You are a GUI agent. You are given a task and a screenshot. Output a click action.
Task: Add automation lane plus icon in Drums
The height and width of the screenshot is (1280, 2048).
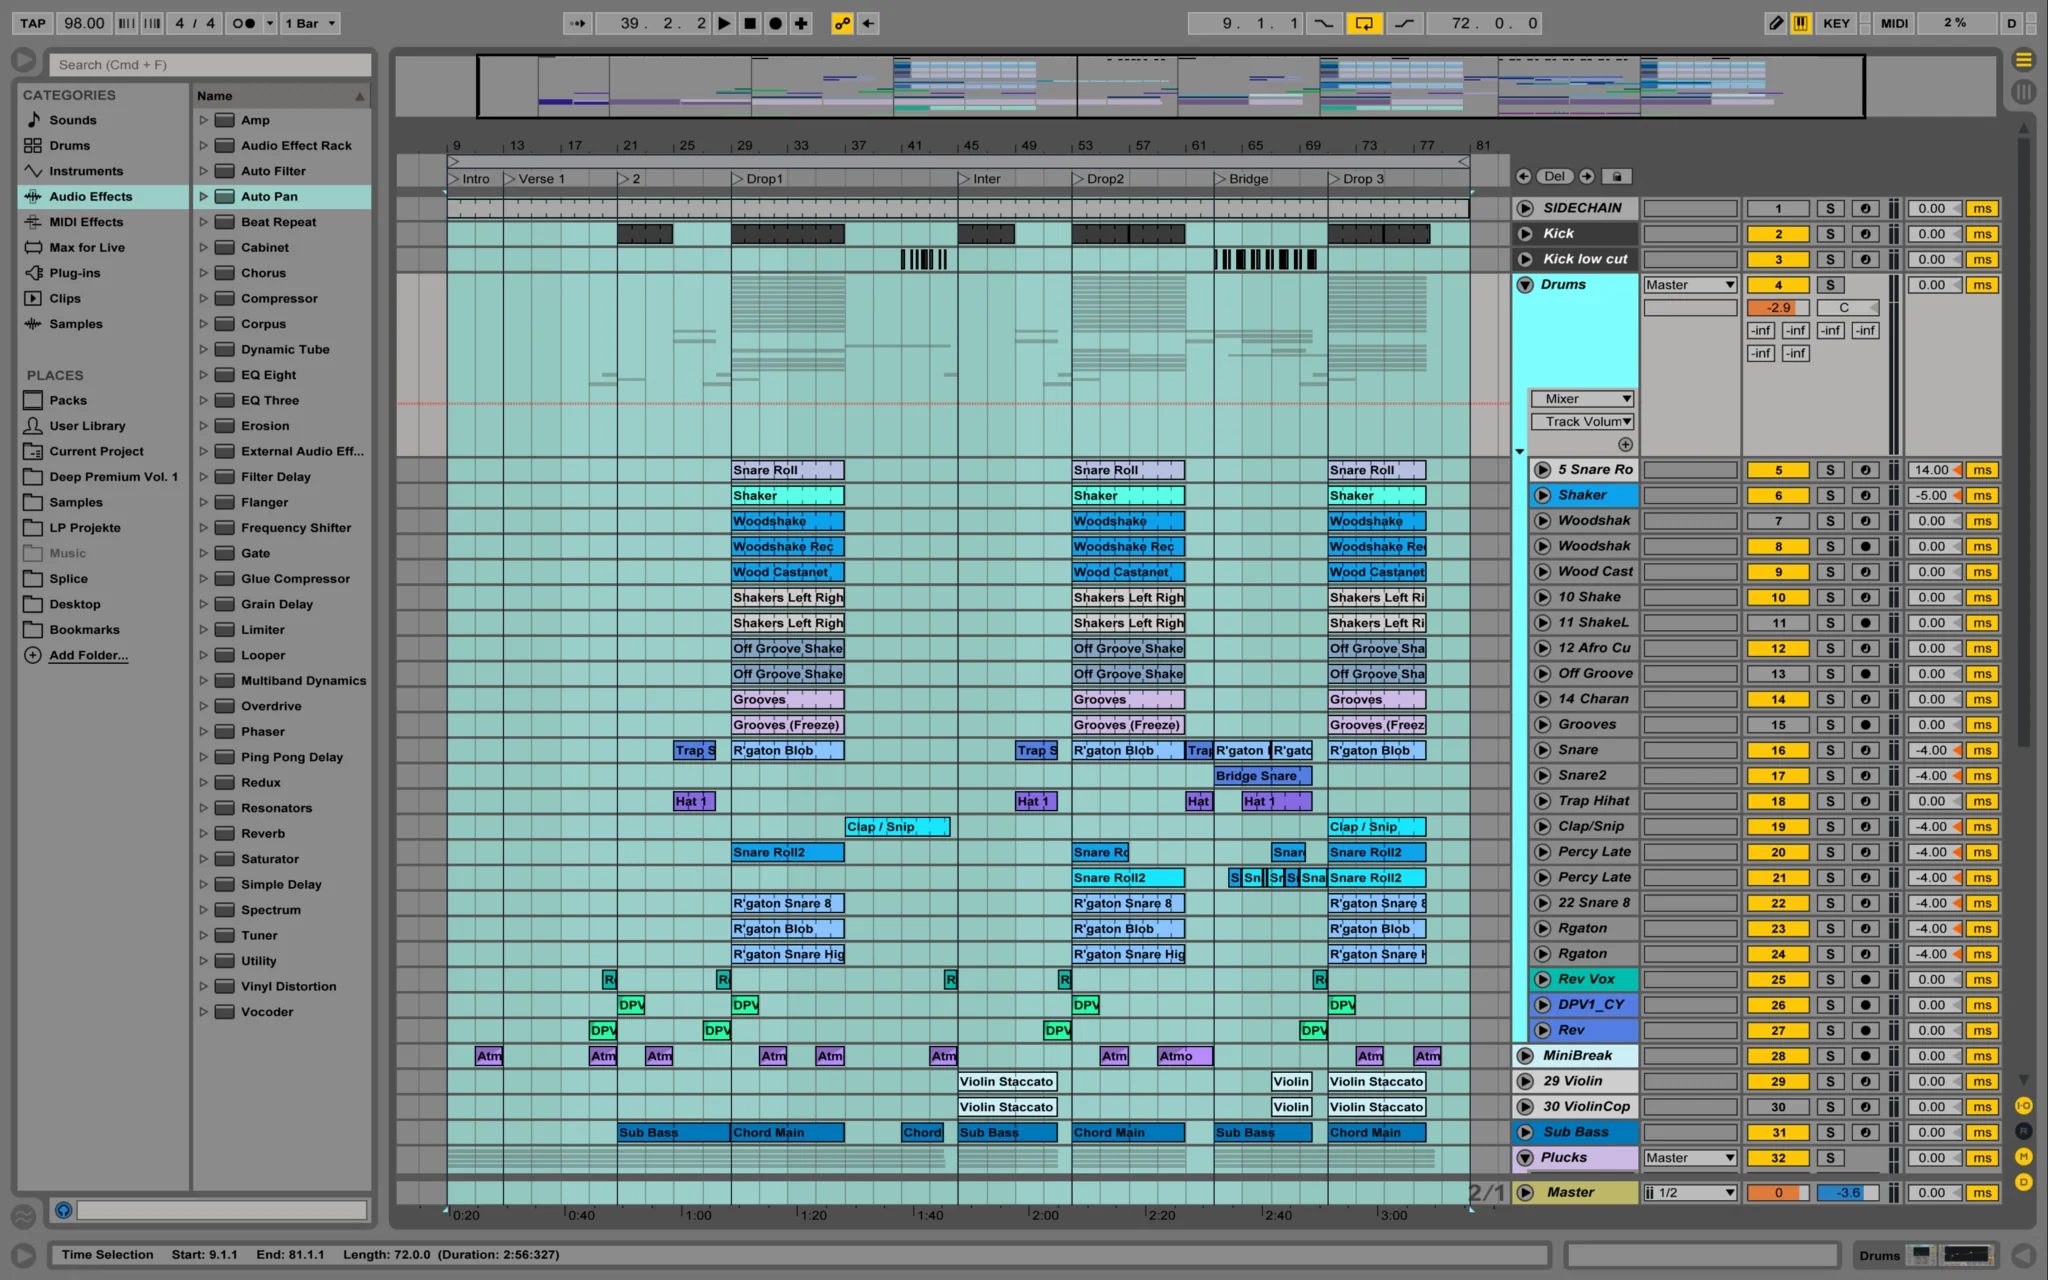click(x=1625, y=444)
